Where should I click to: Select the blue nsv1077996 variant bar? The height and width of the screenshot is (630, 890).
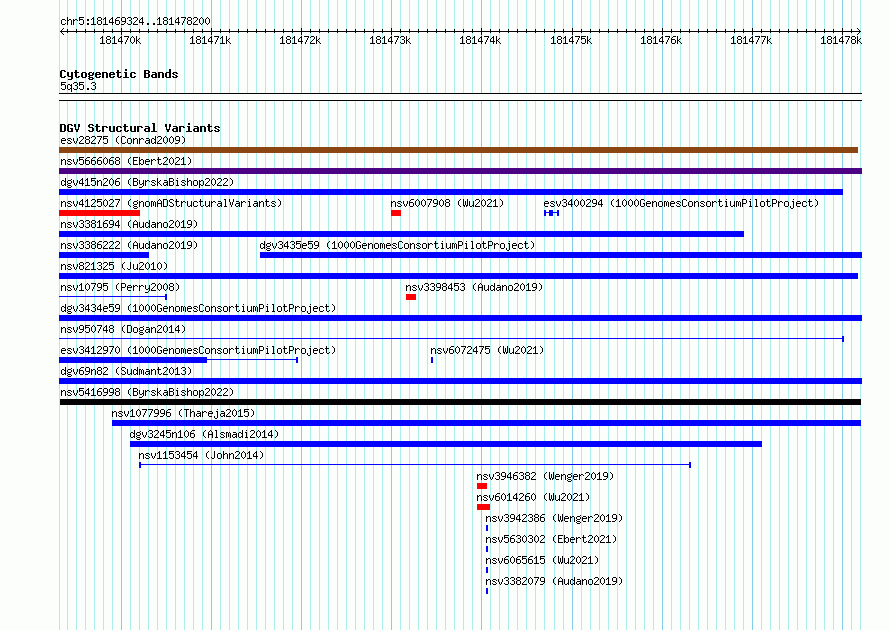tap(486, 423)
